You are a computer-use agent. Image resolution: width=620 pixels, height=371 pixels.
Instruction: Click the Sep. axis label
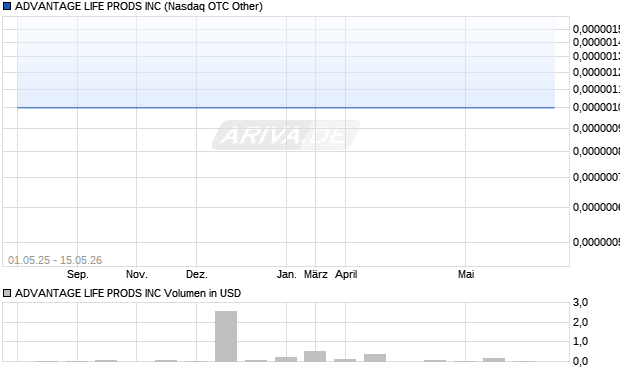click(78, 274)
